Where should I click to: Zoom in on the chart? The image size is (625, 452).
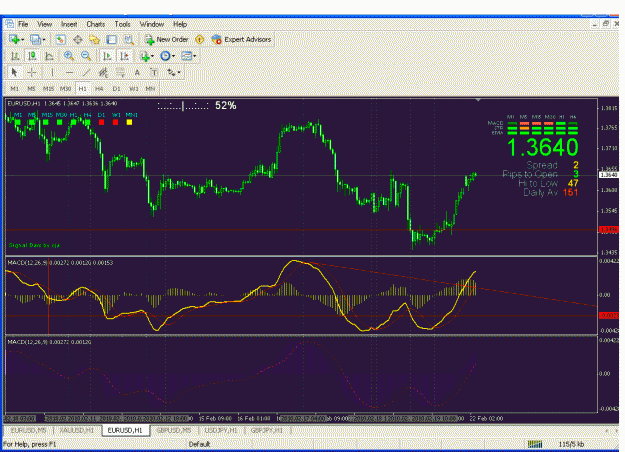(69, 56)
